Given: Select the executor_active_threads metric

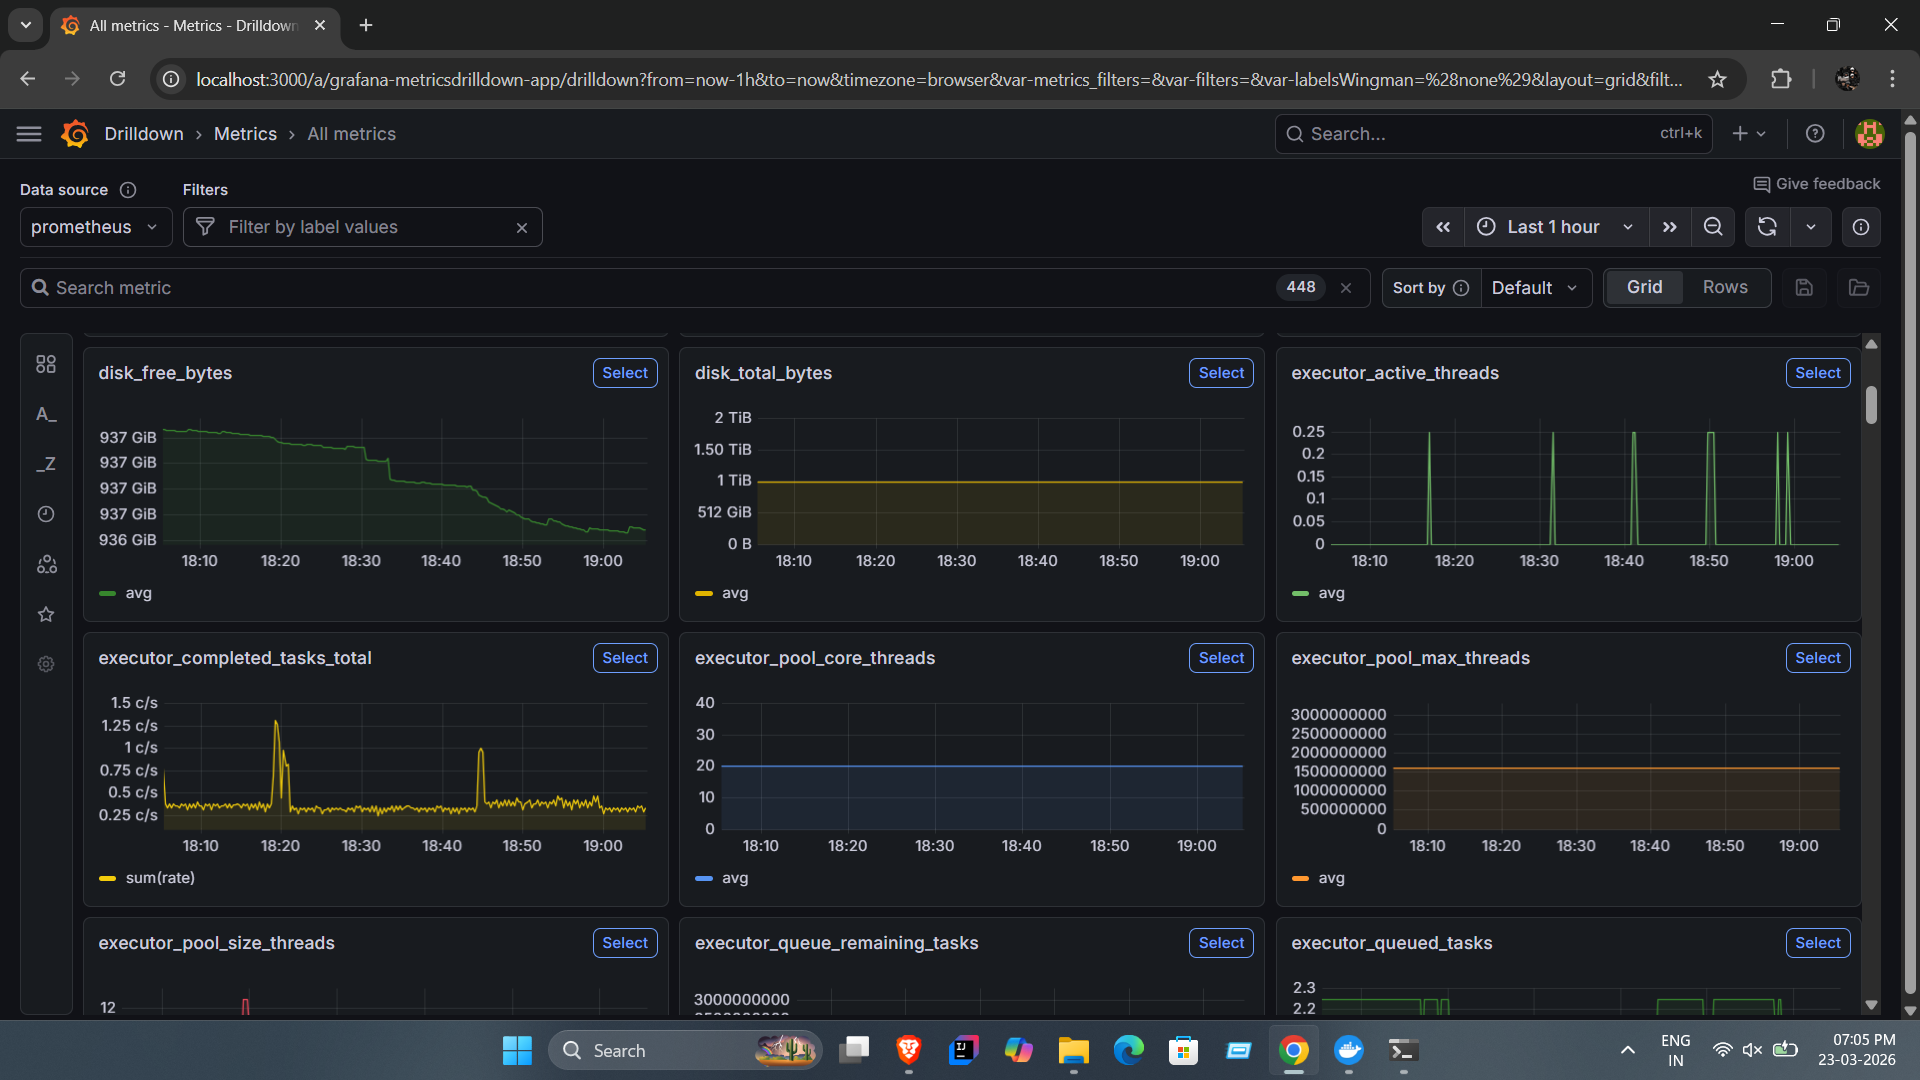Looking at the screenshot, I should (1817, 373).
